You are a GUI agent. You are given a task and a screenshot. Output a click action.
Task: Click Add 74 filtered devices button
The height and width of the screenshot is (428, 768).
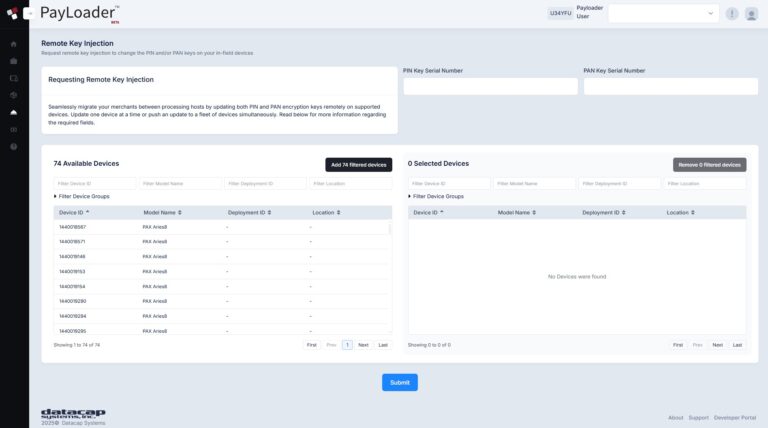pos(359,165)
